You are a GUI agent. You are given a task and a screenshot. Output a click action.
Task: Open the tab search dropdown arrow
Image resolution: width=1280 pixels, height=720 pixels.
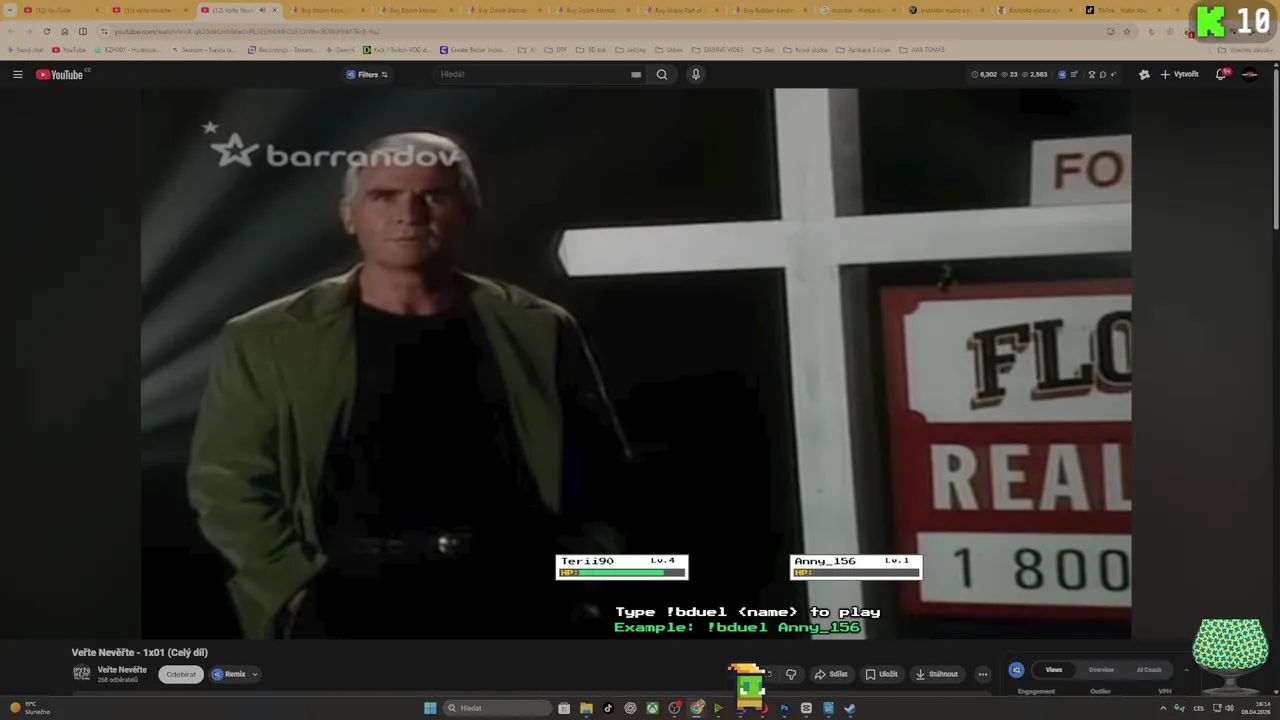pos(10,10)
